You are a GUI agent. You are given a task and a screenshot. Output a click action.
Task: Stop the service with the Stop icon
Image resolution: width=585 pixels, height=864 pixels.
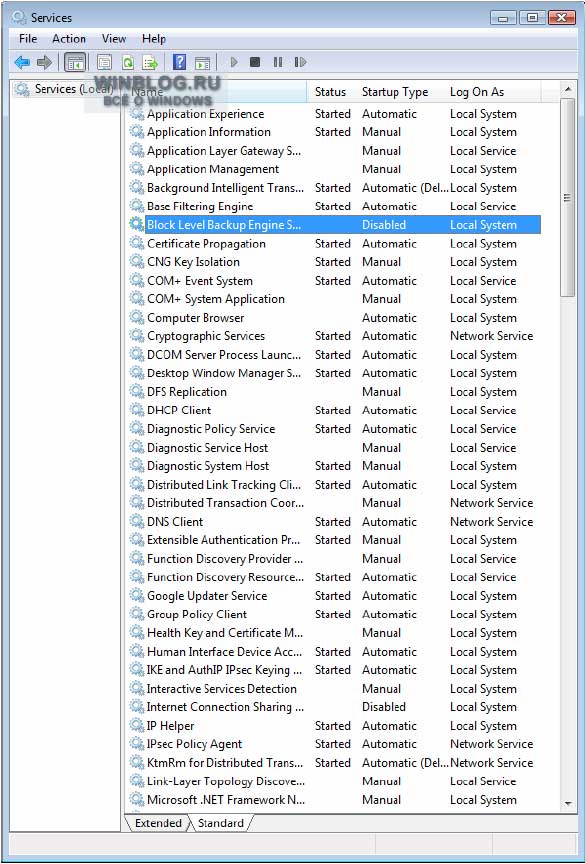[x=254, y=62]
